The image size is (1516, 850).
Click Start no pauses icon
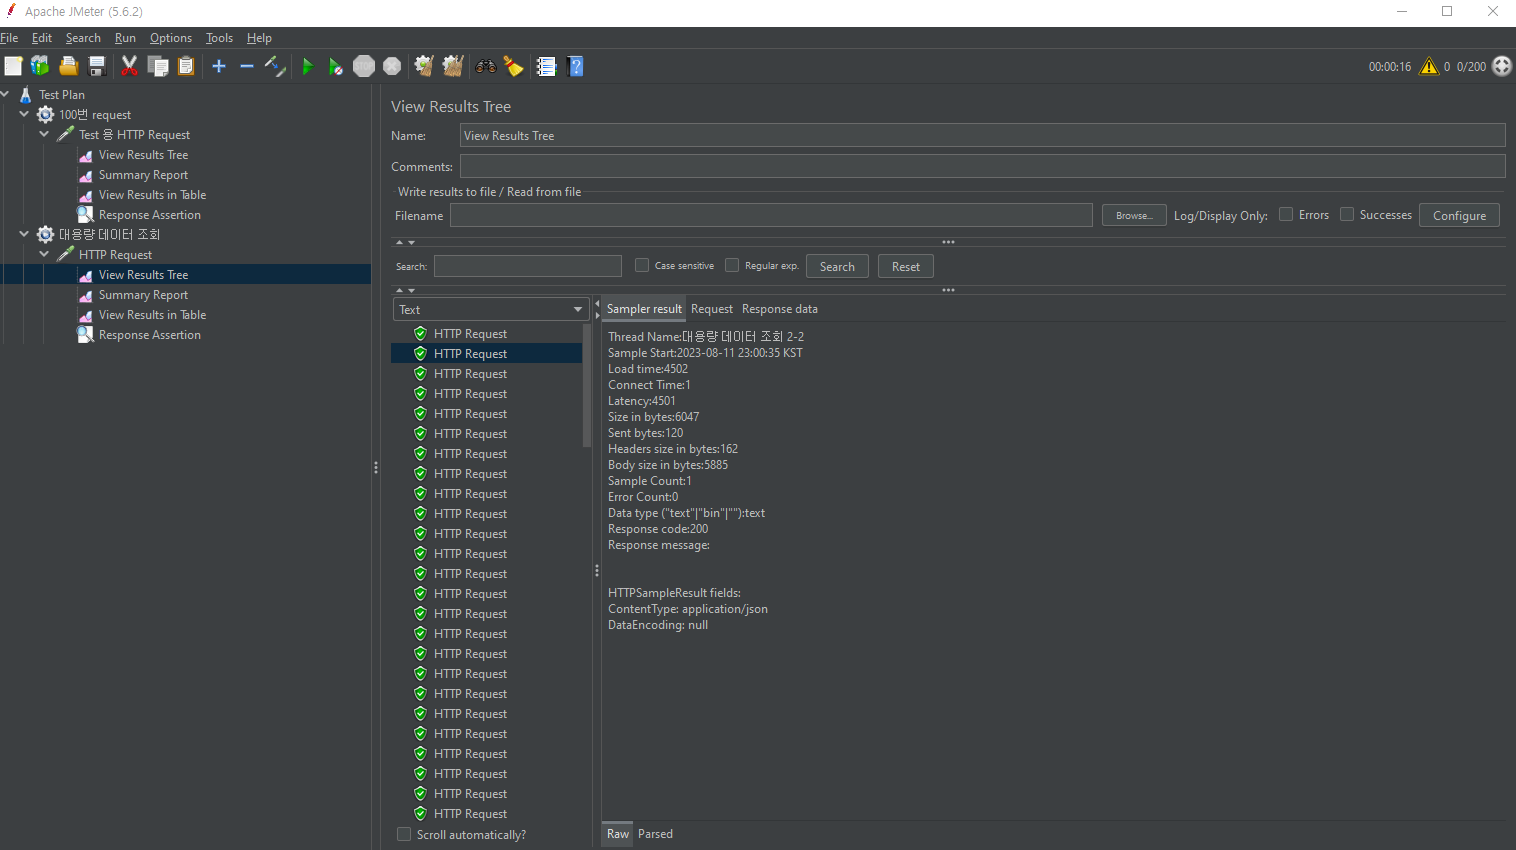coord(336,66)
